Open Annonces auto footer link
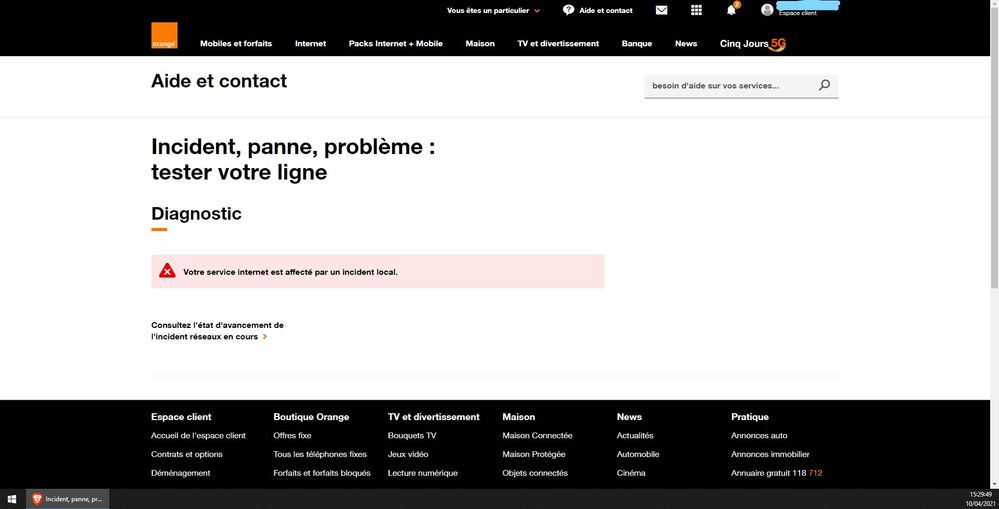The width and height of the screenshot is (999, 509). (x=759, y=436)
